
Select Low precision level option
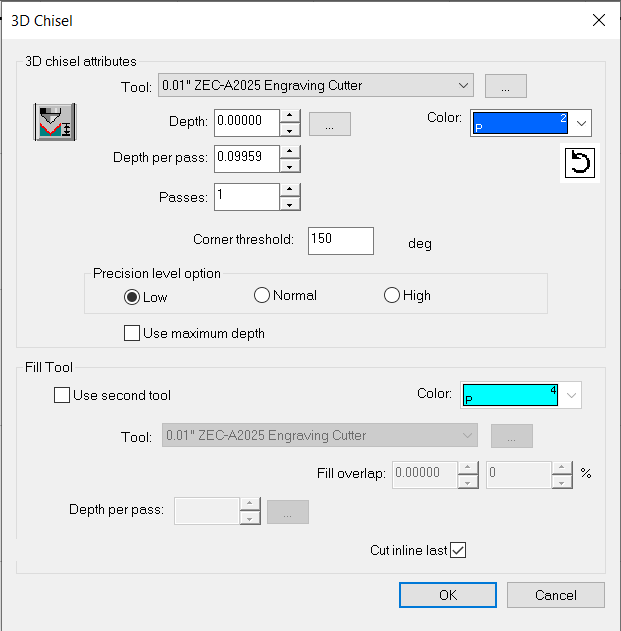132,296
